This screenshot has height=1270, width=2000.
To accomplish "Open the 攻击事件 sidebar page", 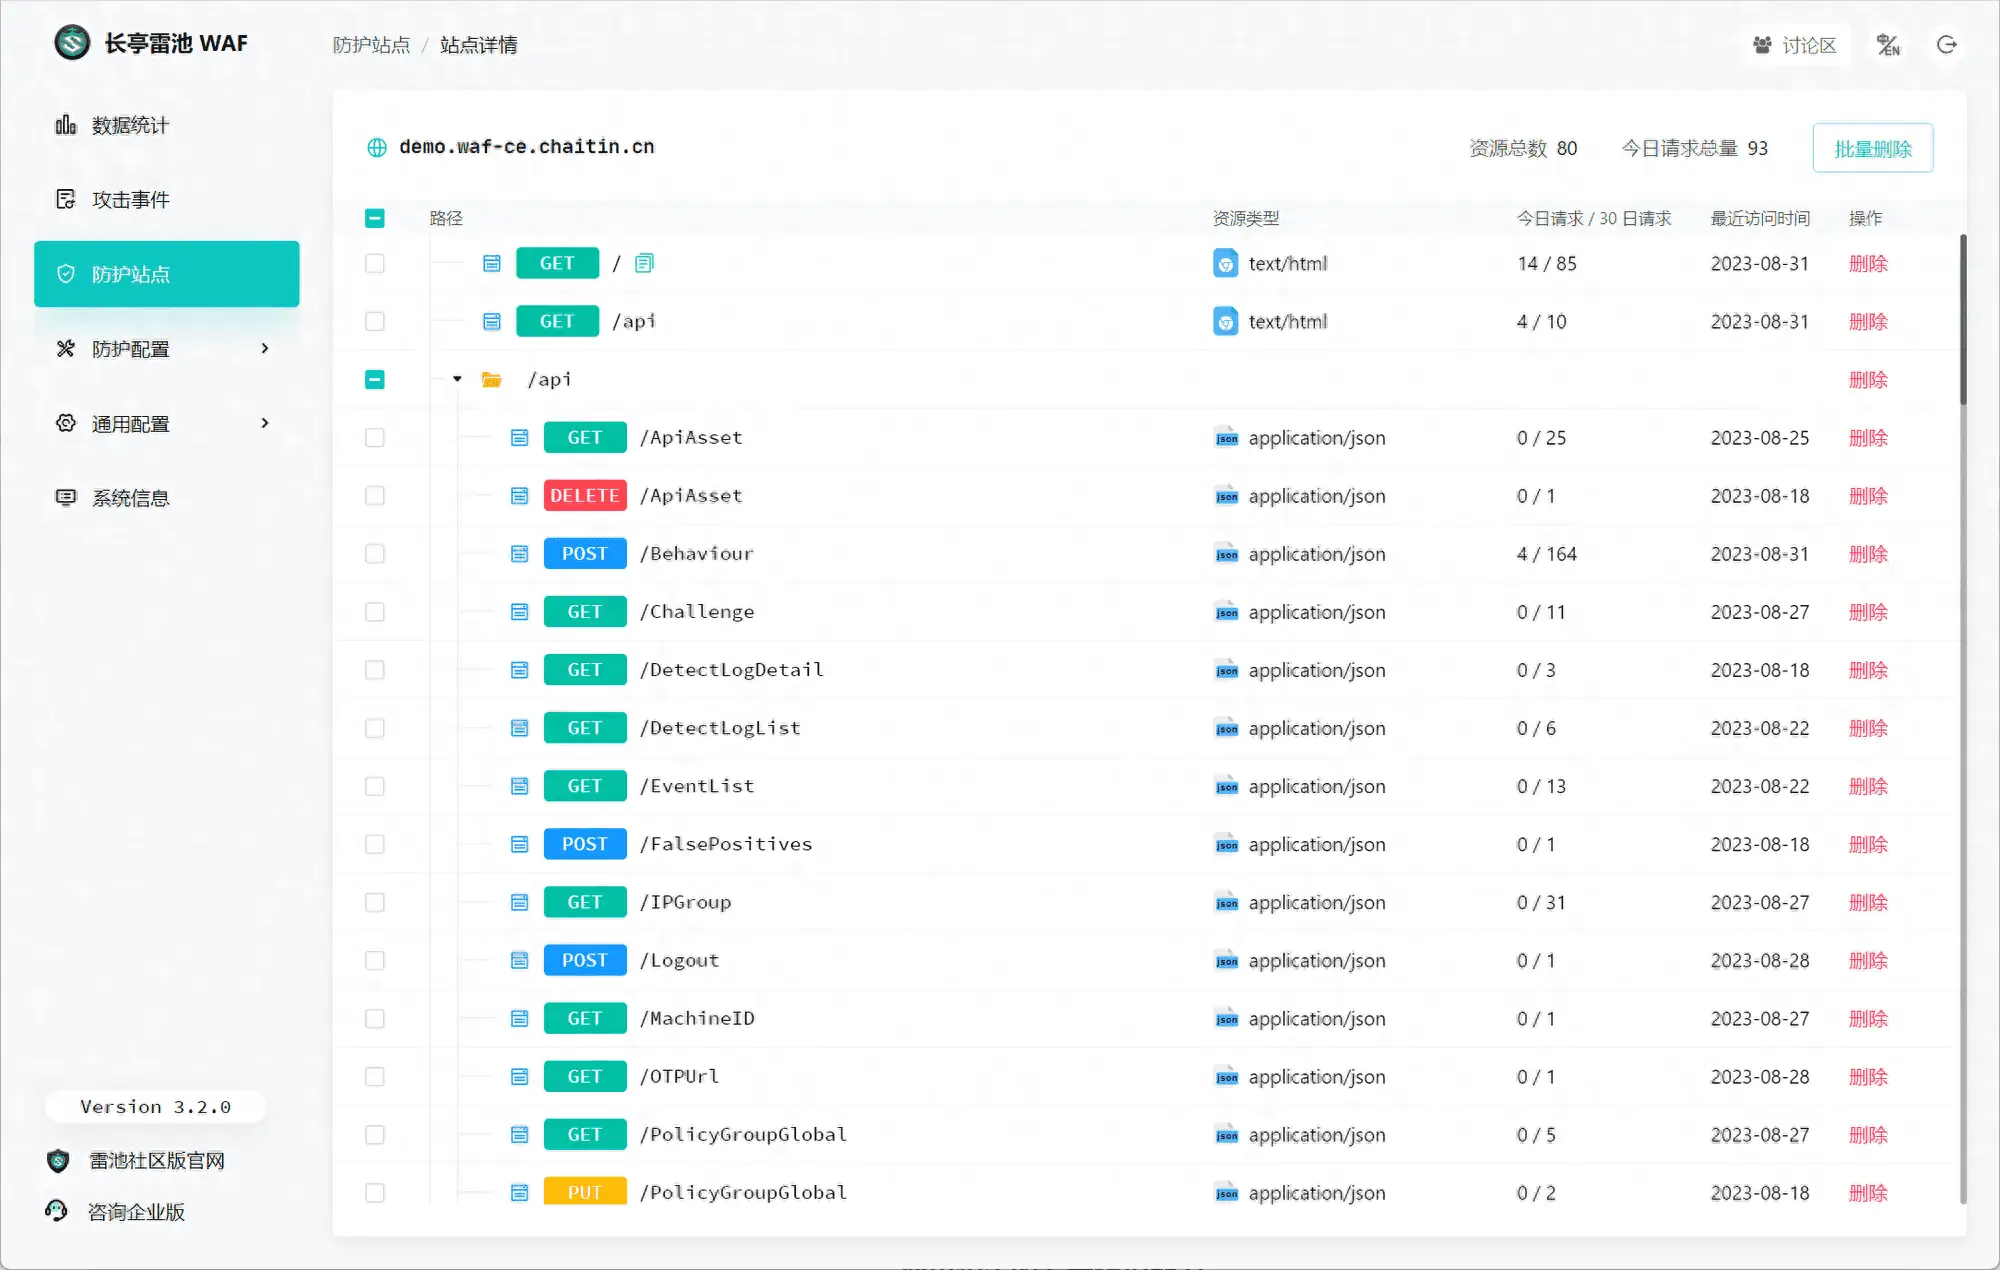I will (130, 199).
